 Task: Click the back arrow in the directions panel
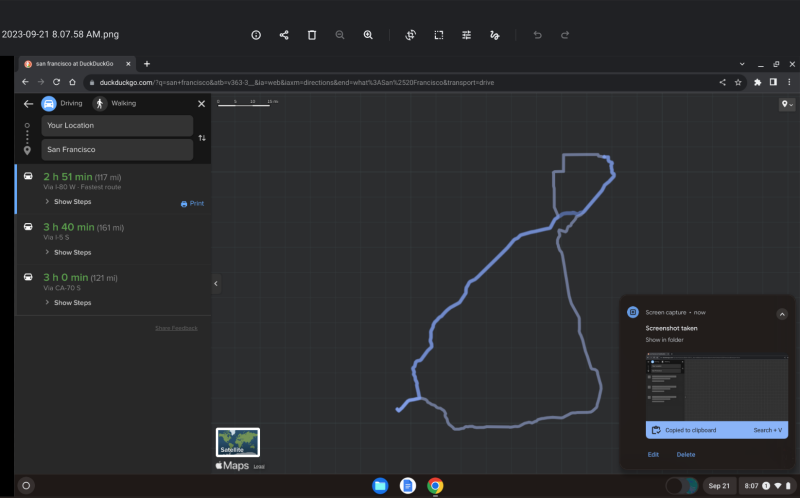tap(28, 103)
